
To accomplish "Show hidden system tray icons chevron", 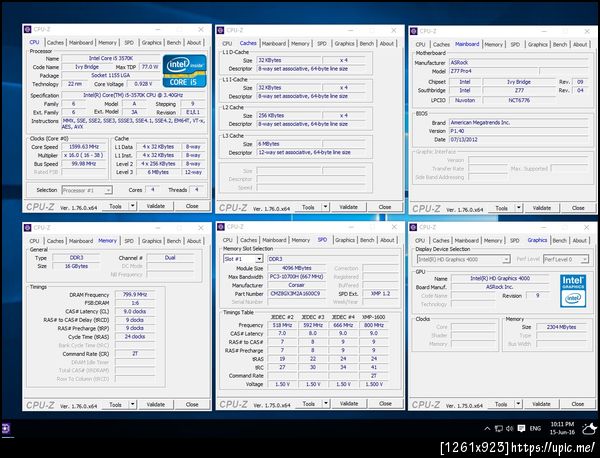I will 487,429.
